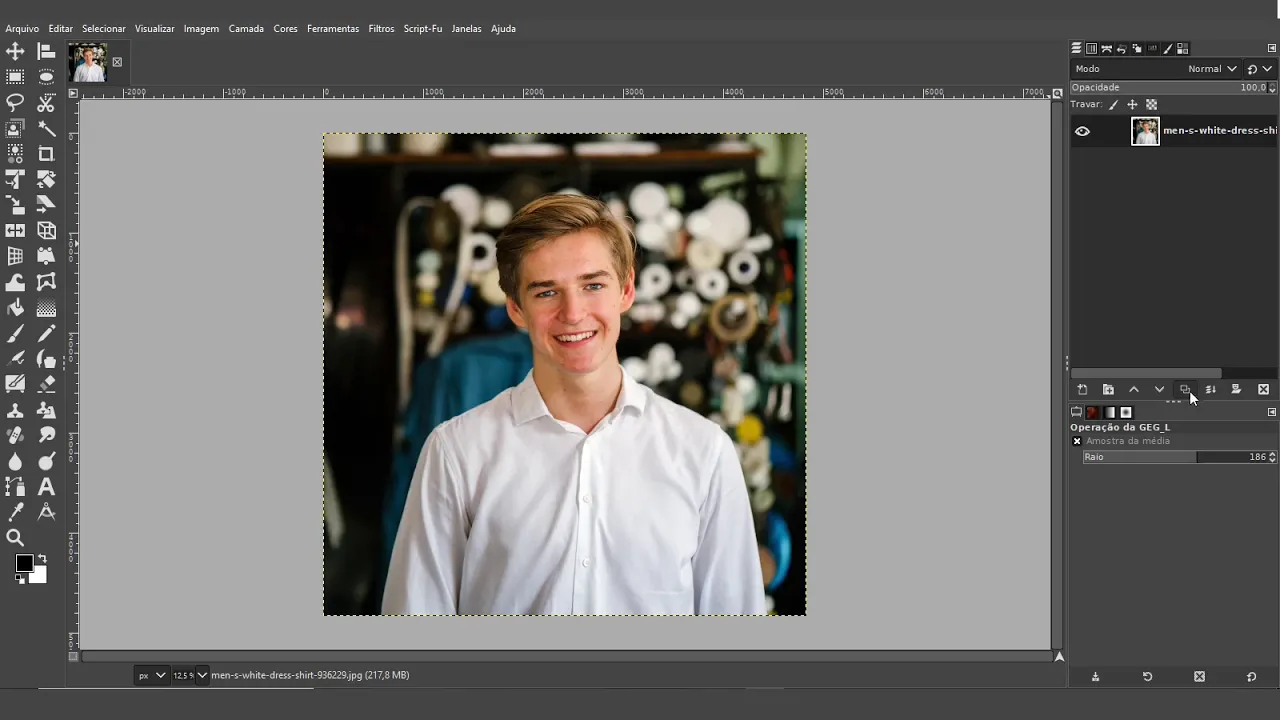
Task: Open the Layers dock tab configuration menu
Action: point(1272,48)
